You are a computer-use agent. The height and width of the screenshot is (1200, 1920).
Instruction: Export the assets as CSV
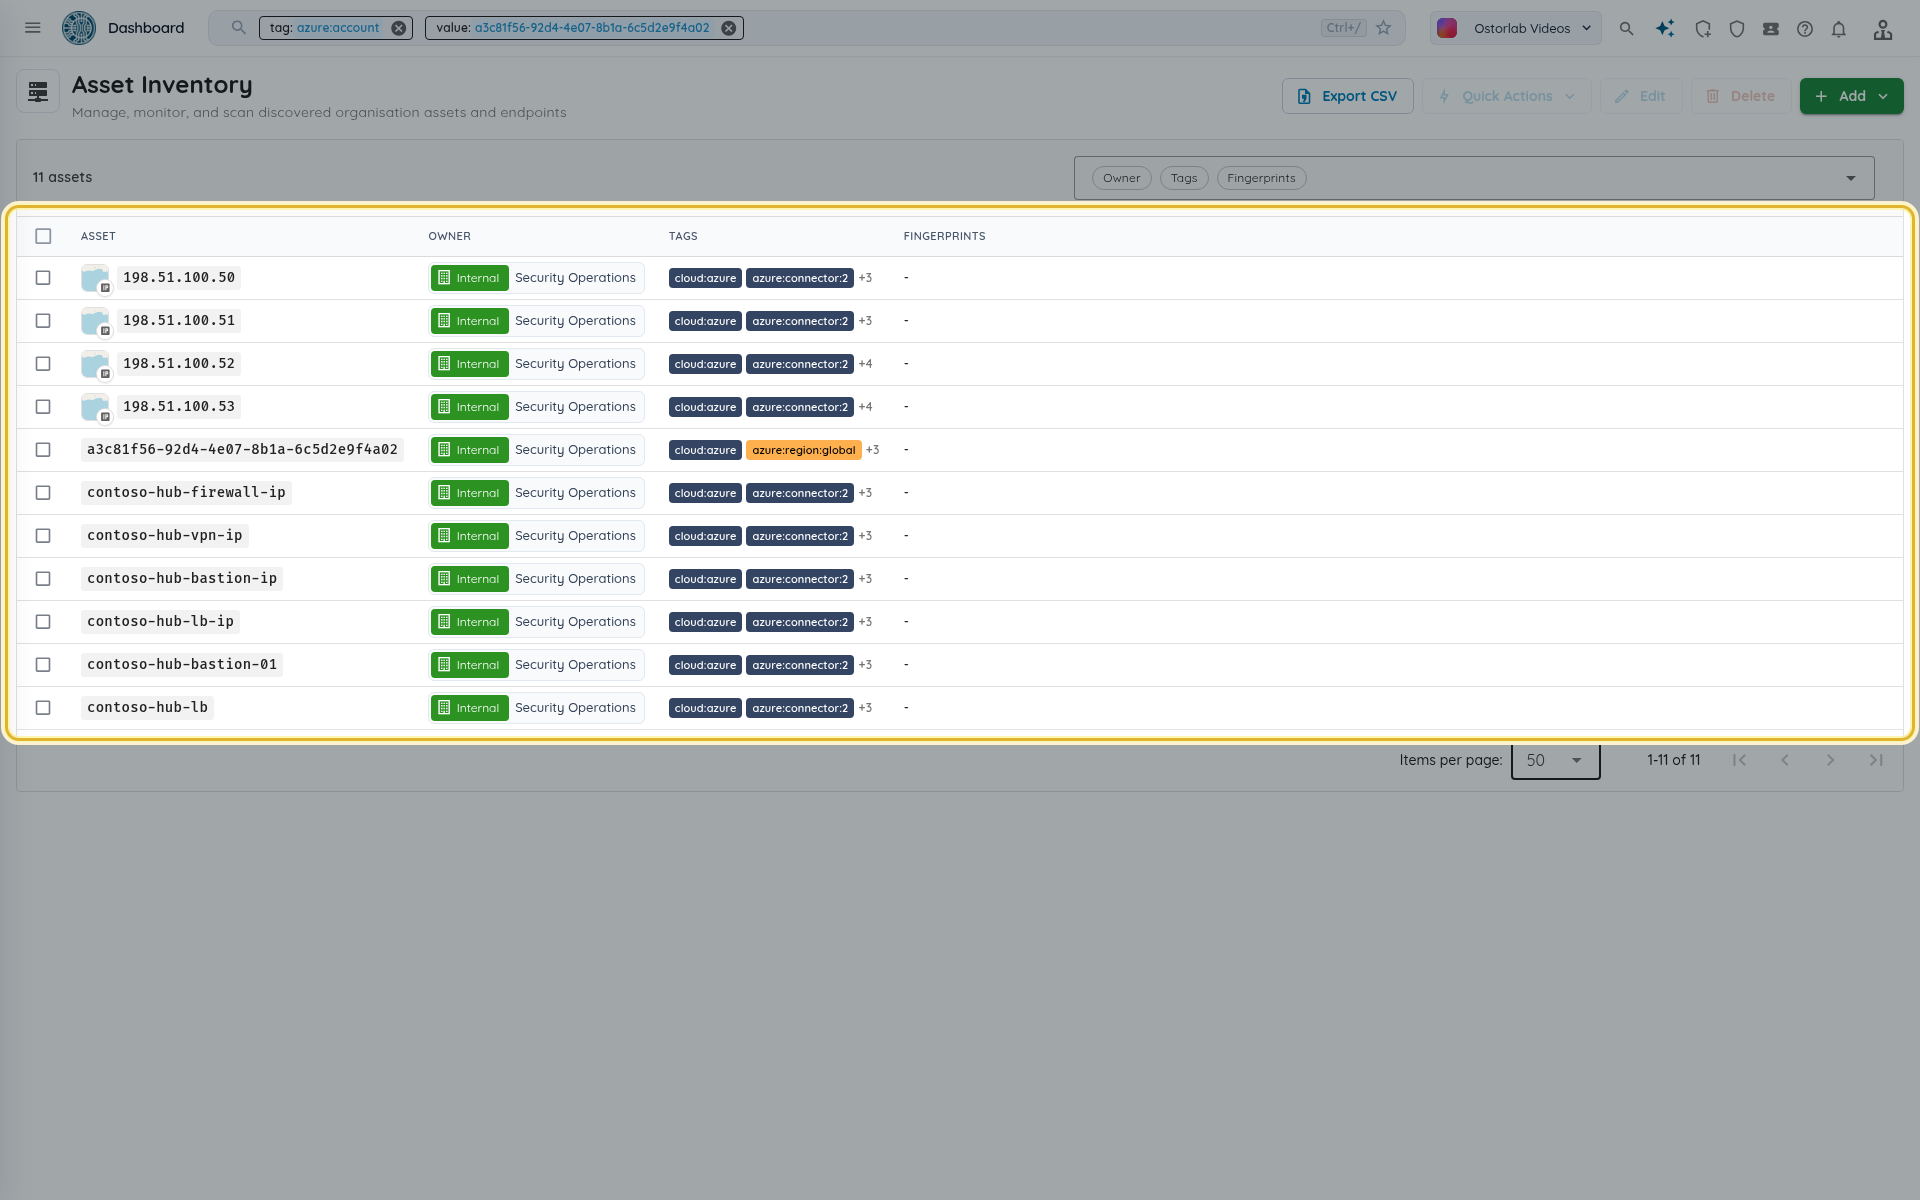pyautogui.click(x=1347, y=96)
